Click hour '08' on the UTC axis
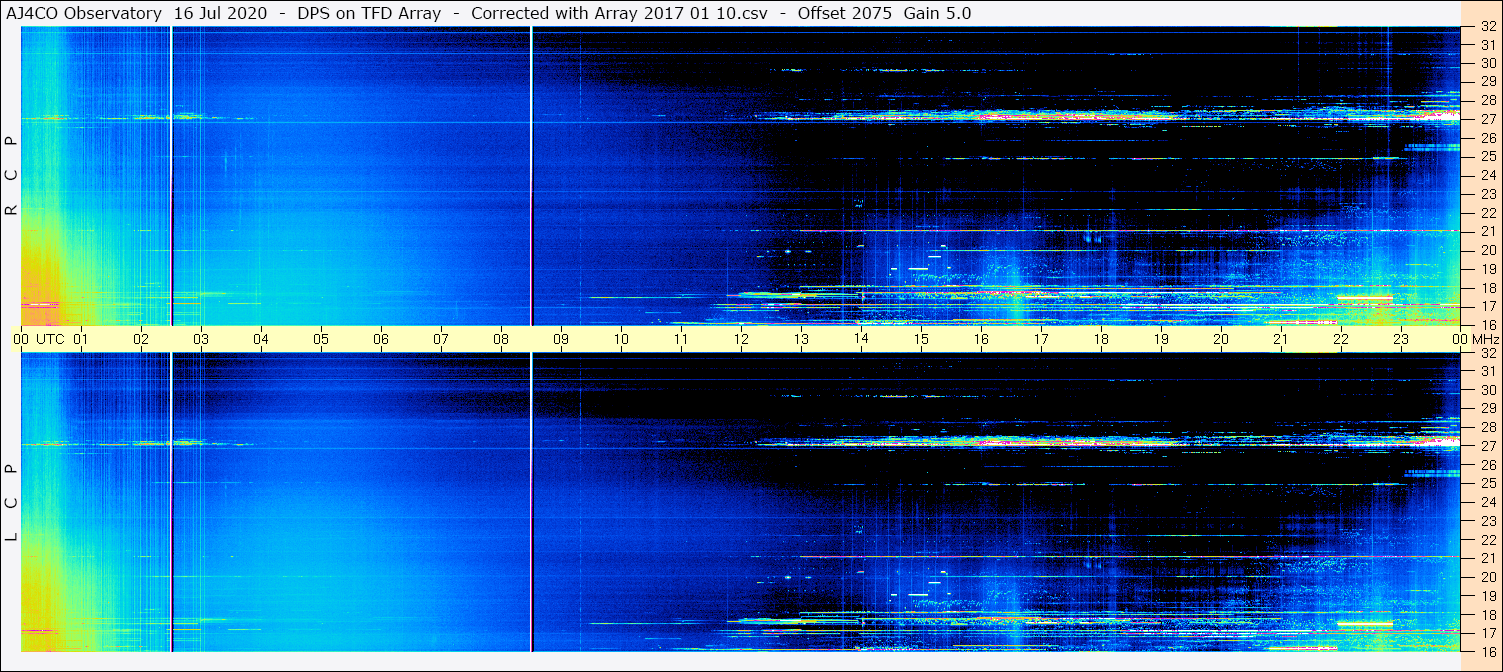This screenshot has width=1503, height=672. click(501, 339)
